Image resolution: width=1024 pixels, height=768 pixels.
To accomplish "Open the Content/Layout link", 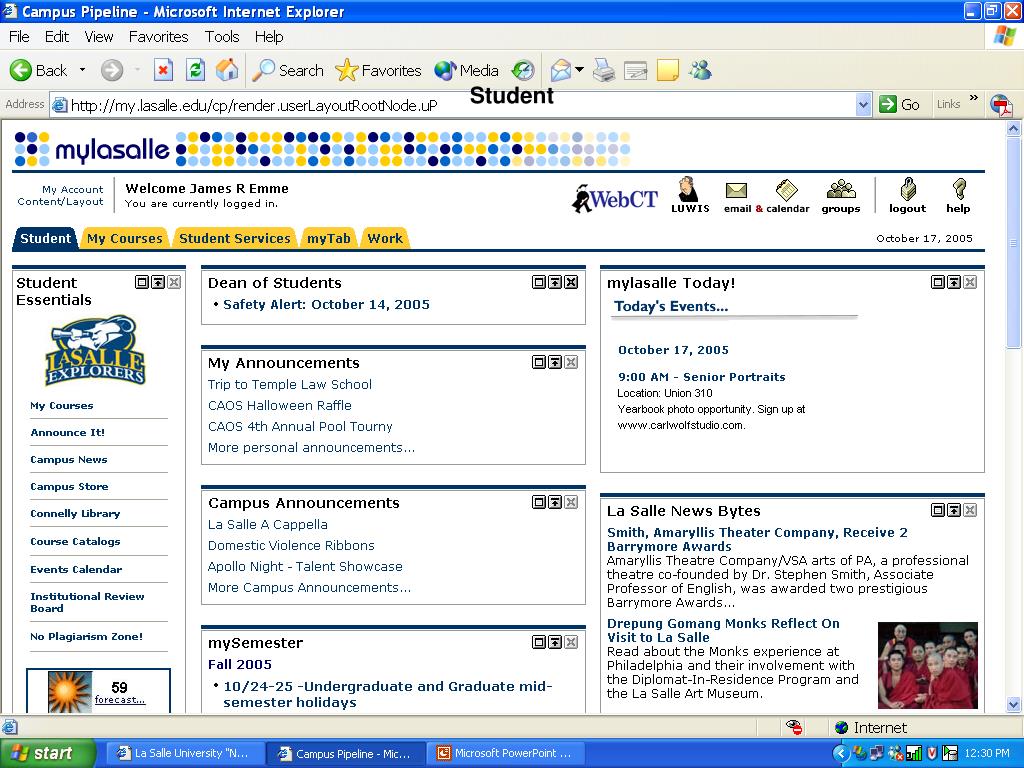I will (60, 202).
